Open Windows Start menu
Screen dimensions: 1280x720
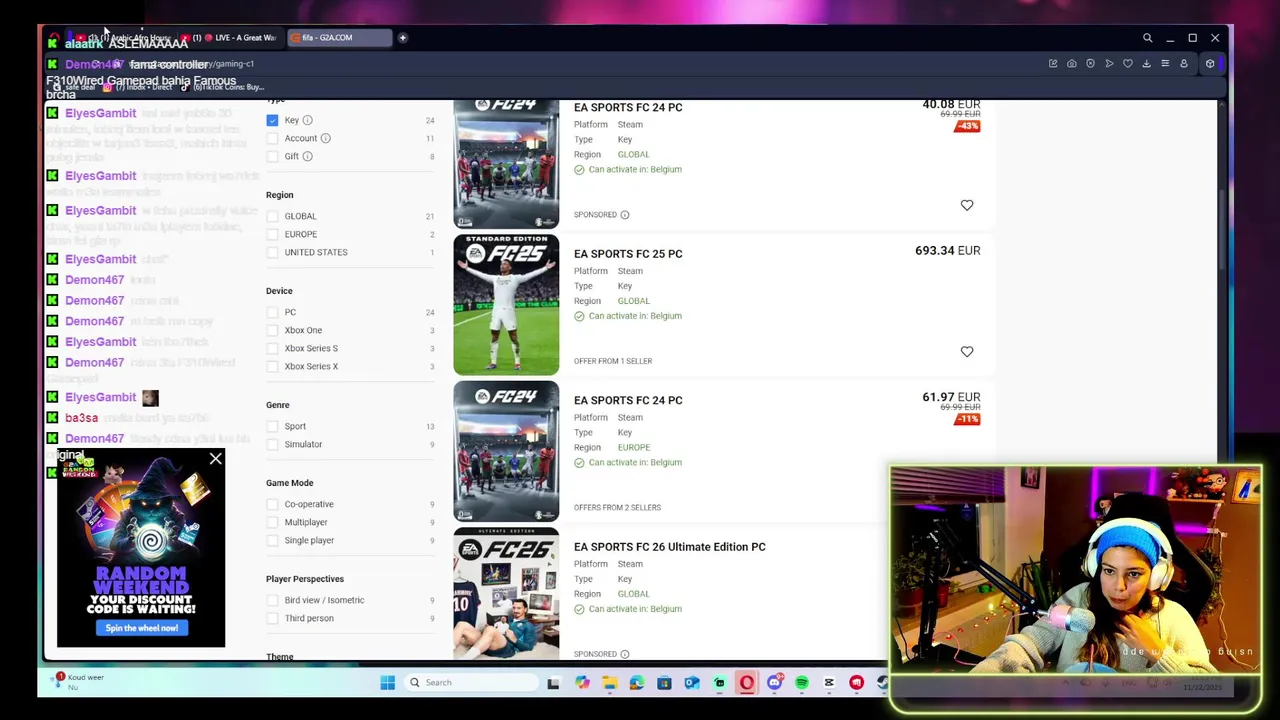(387, 683)
